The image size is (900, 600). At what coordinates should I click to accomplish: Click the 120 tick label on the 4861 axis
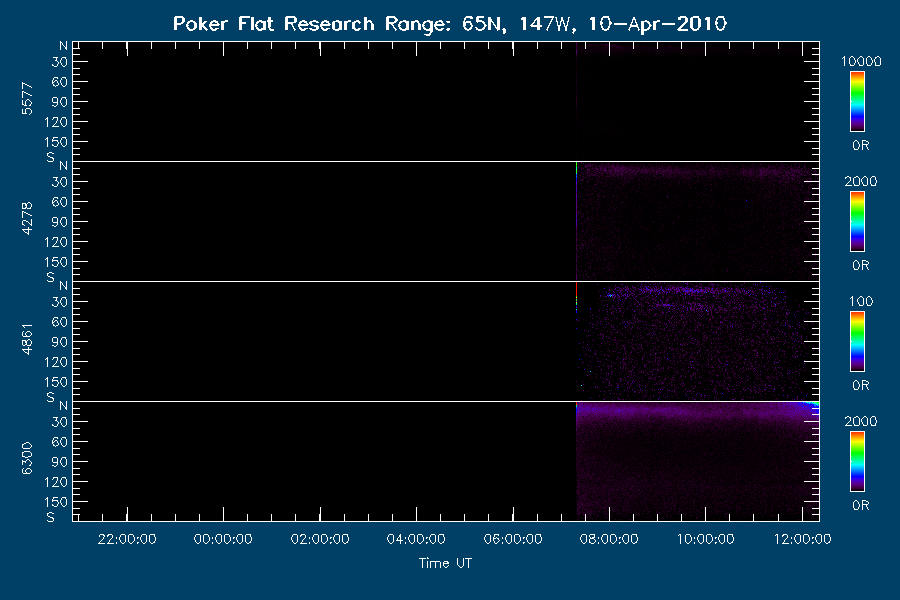point(56,362)
